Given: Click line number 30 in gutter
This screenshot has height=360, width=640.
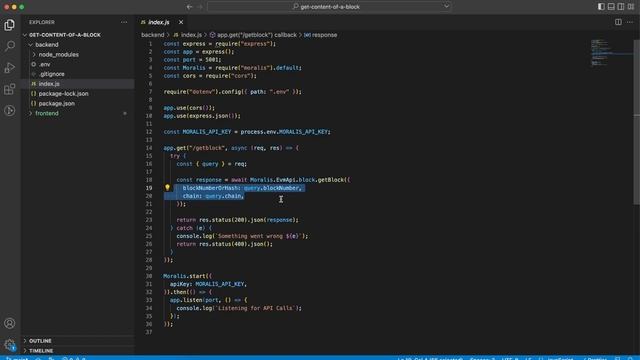Looking at the screenshot, I should click(x=149, y=276).
